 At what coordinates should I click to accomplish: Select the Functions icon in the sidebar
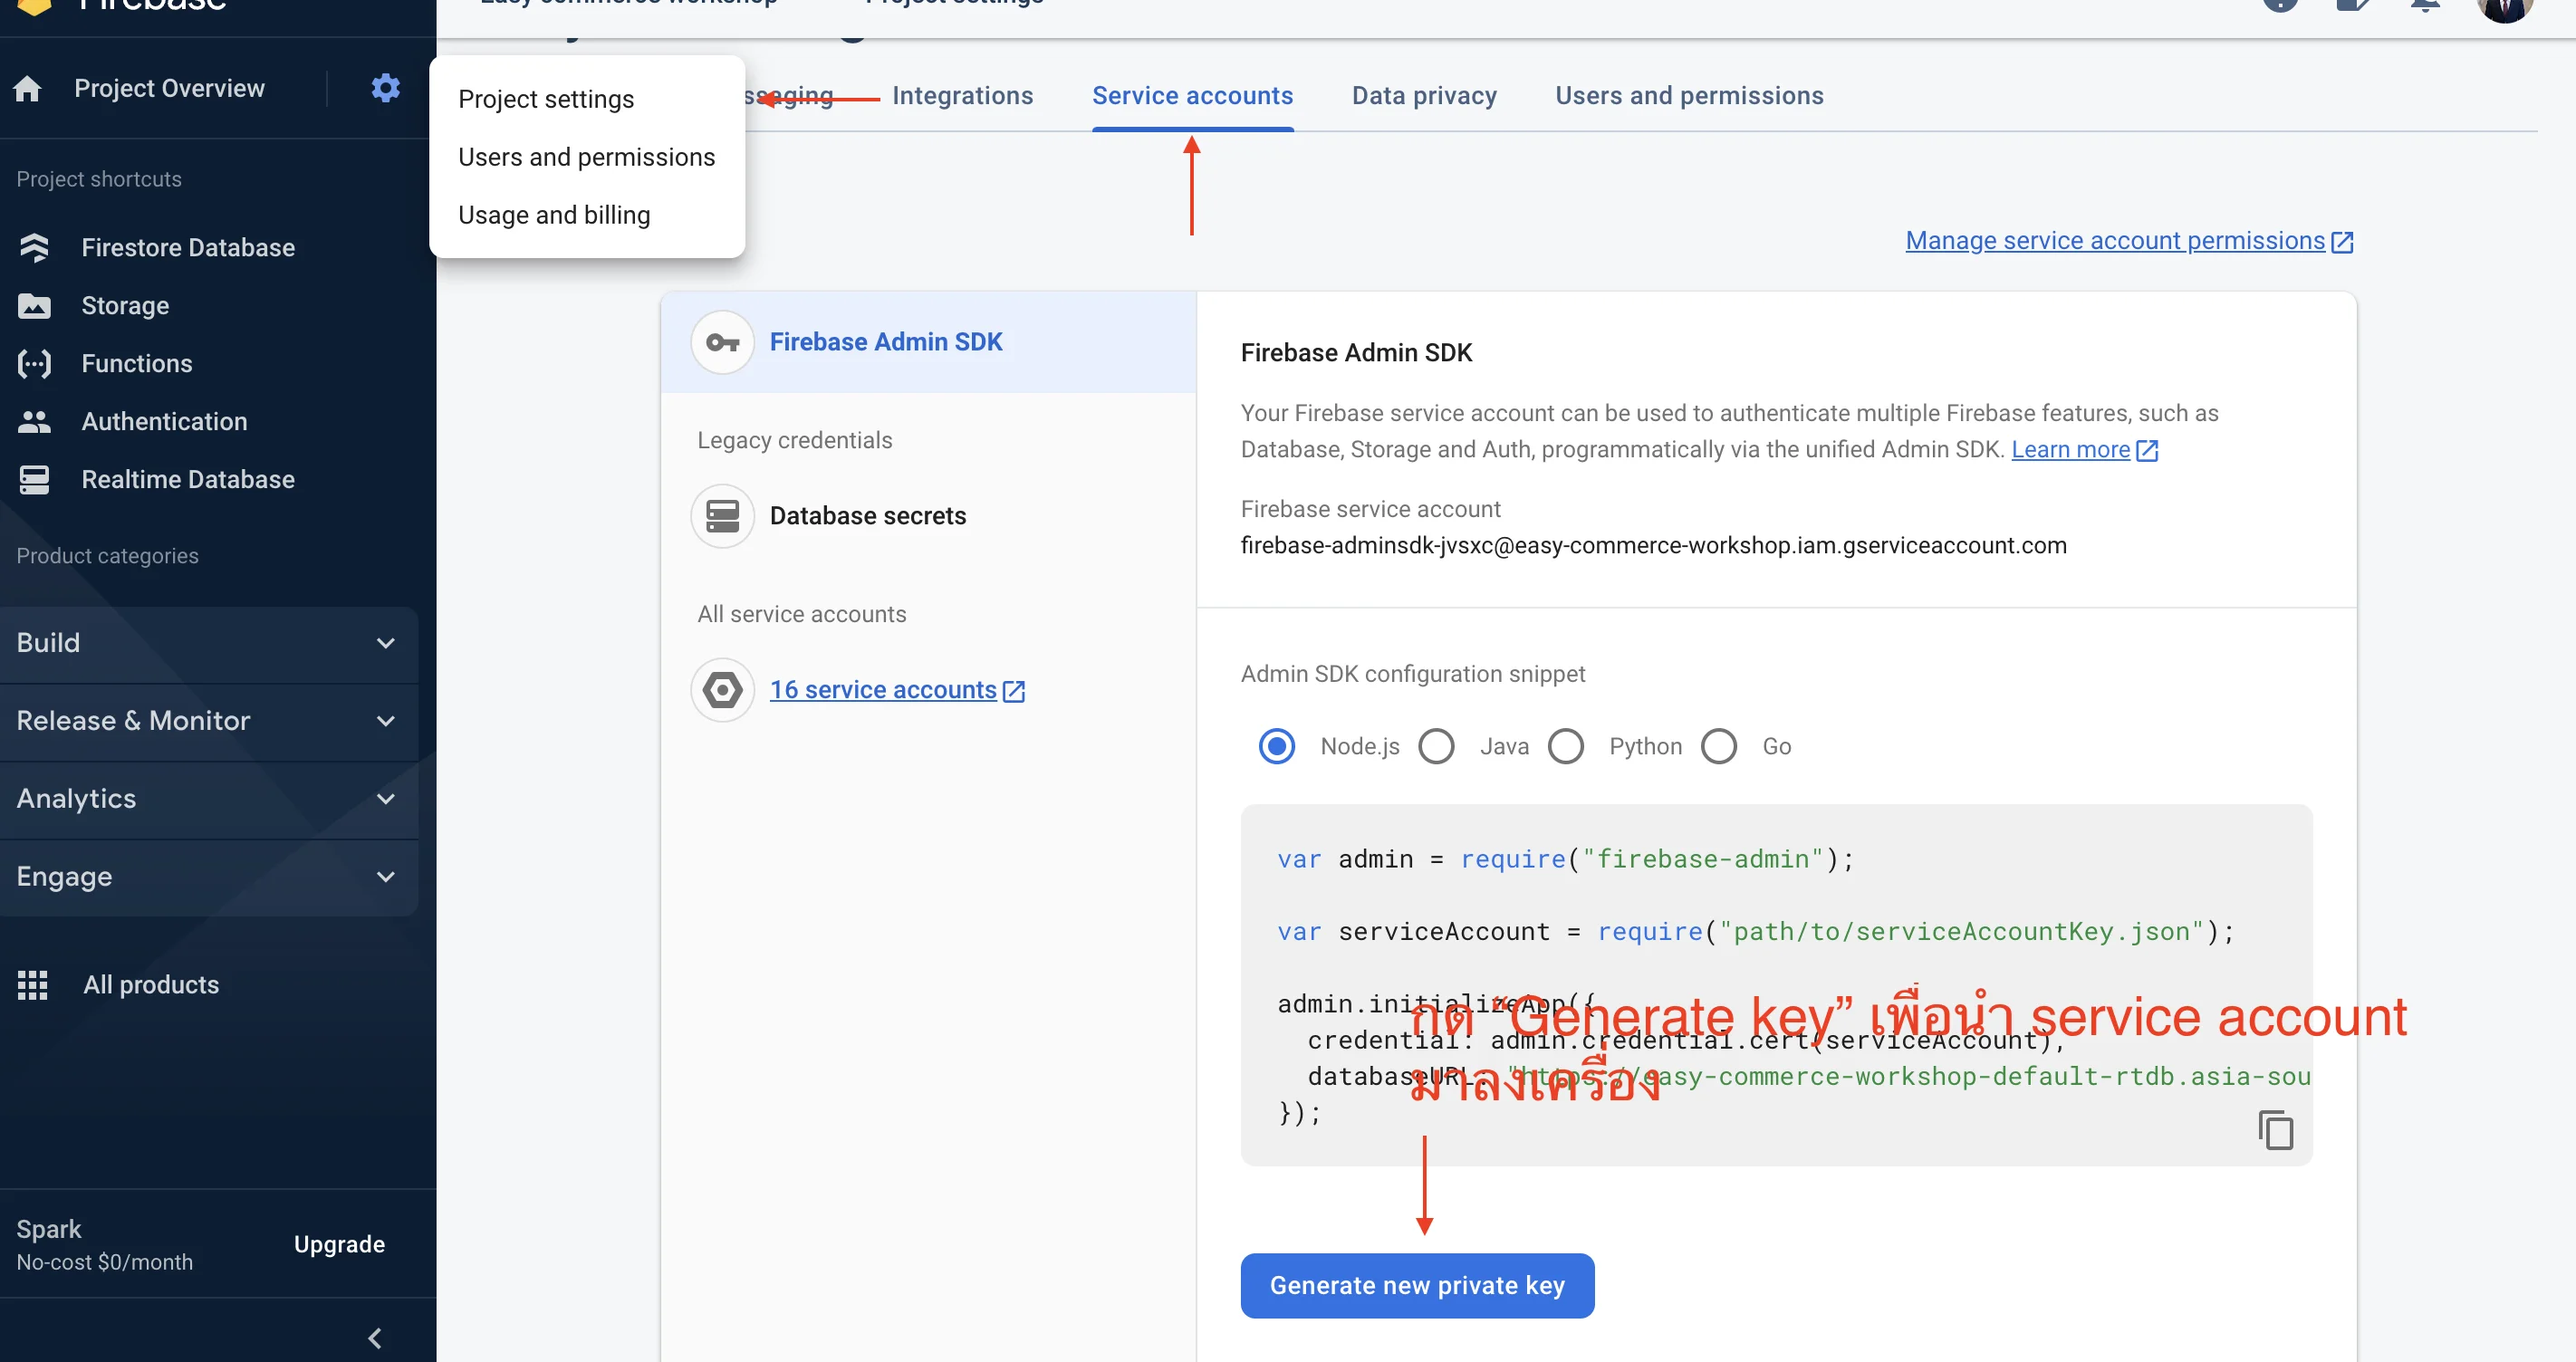pyautogui.click(x=34, y=363)
